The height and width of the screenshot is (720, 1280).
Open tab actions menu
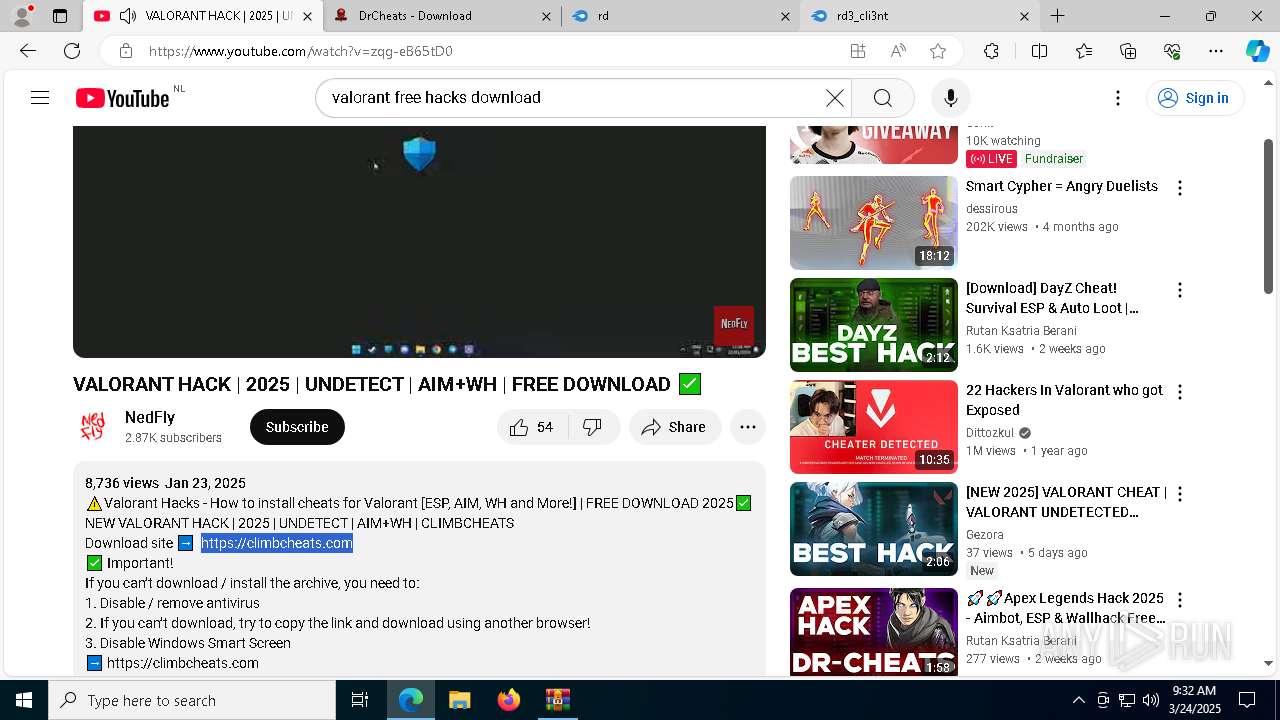coord(60,16)
